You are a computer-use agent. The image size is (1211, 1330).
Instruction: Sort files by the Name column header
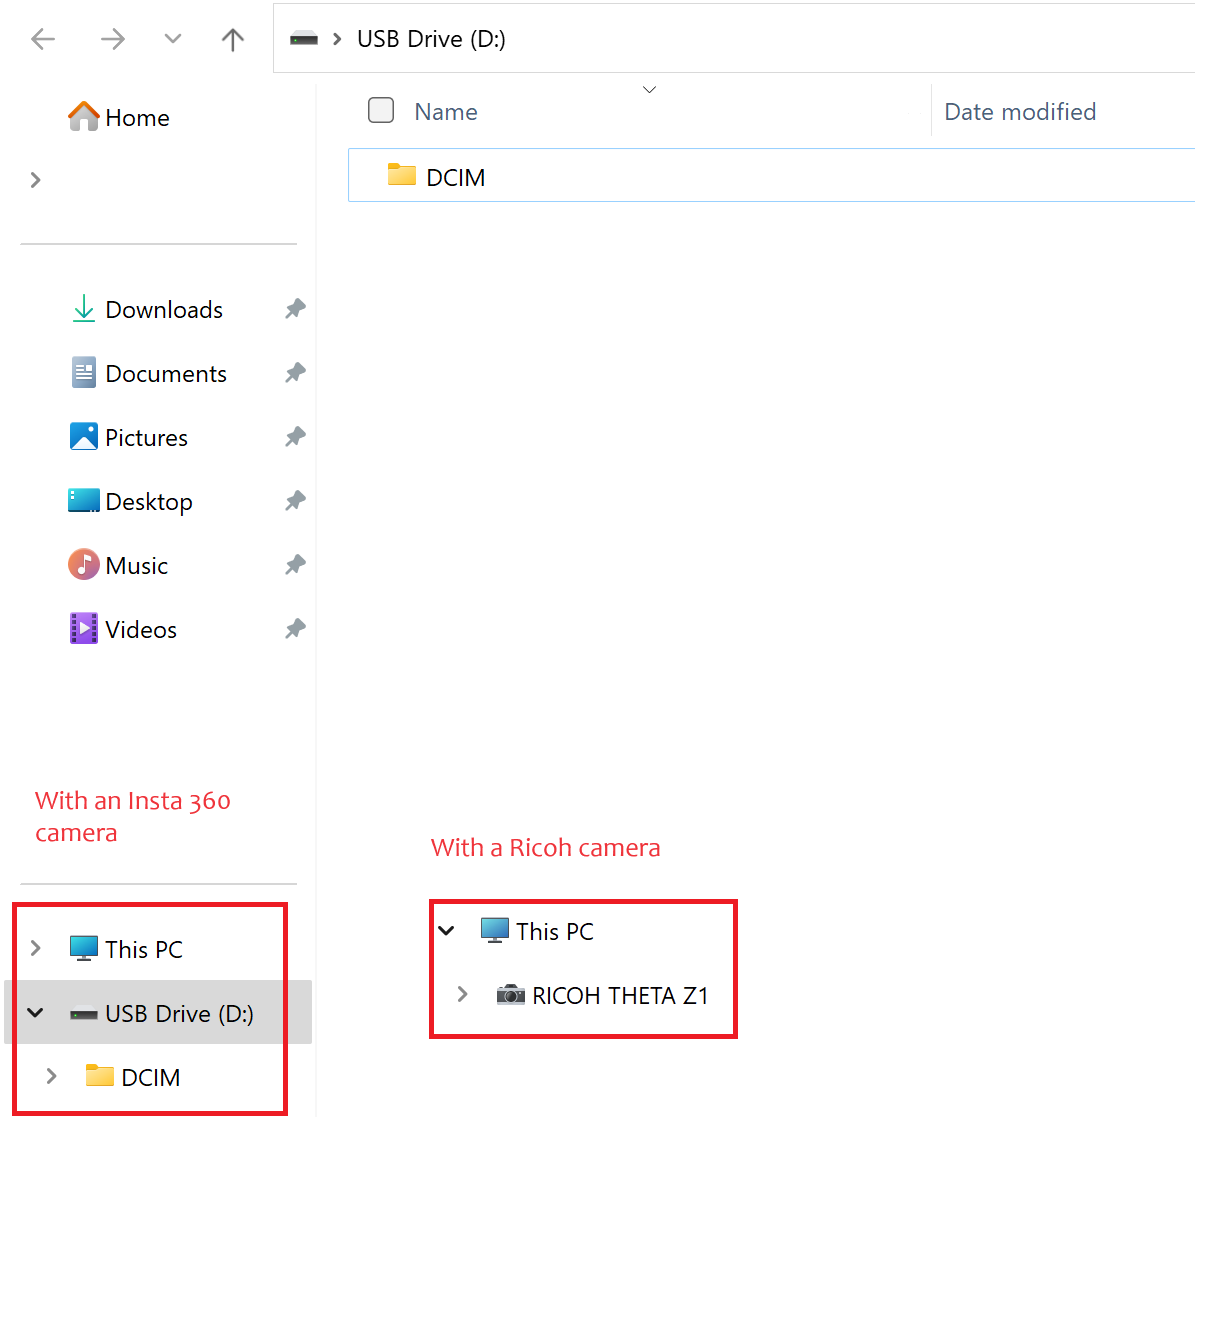pos(445,111)
